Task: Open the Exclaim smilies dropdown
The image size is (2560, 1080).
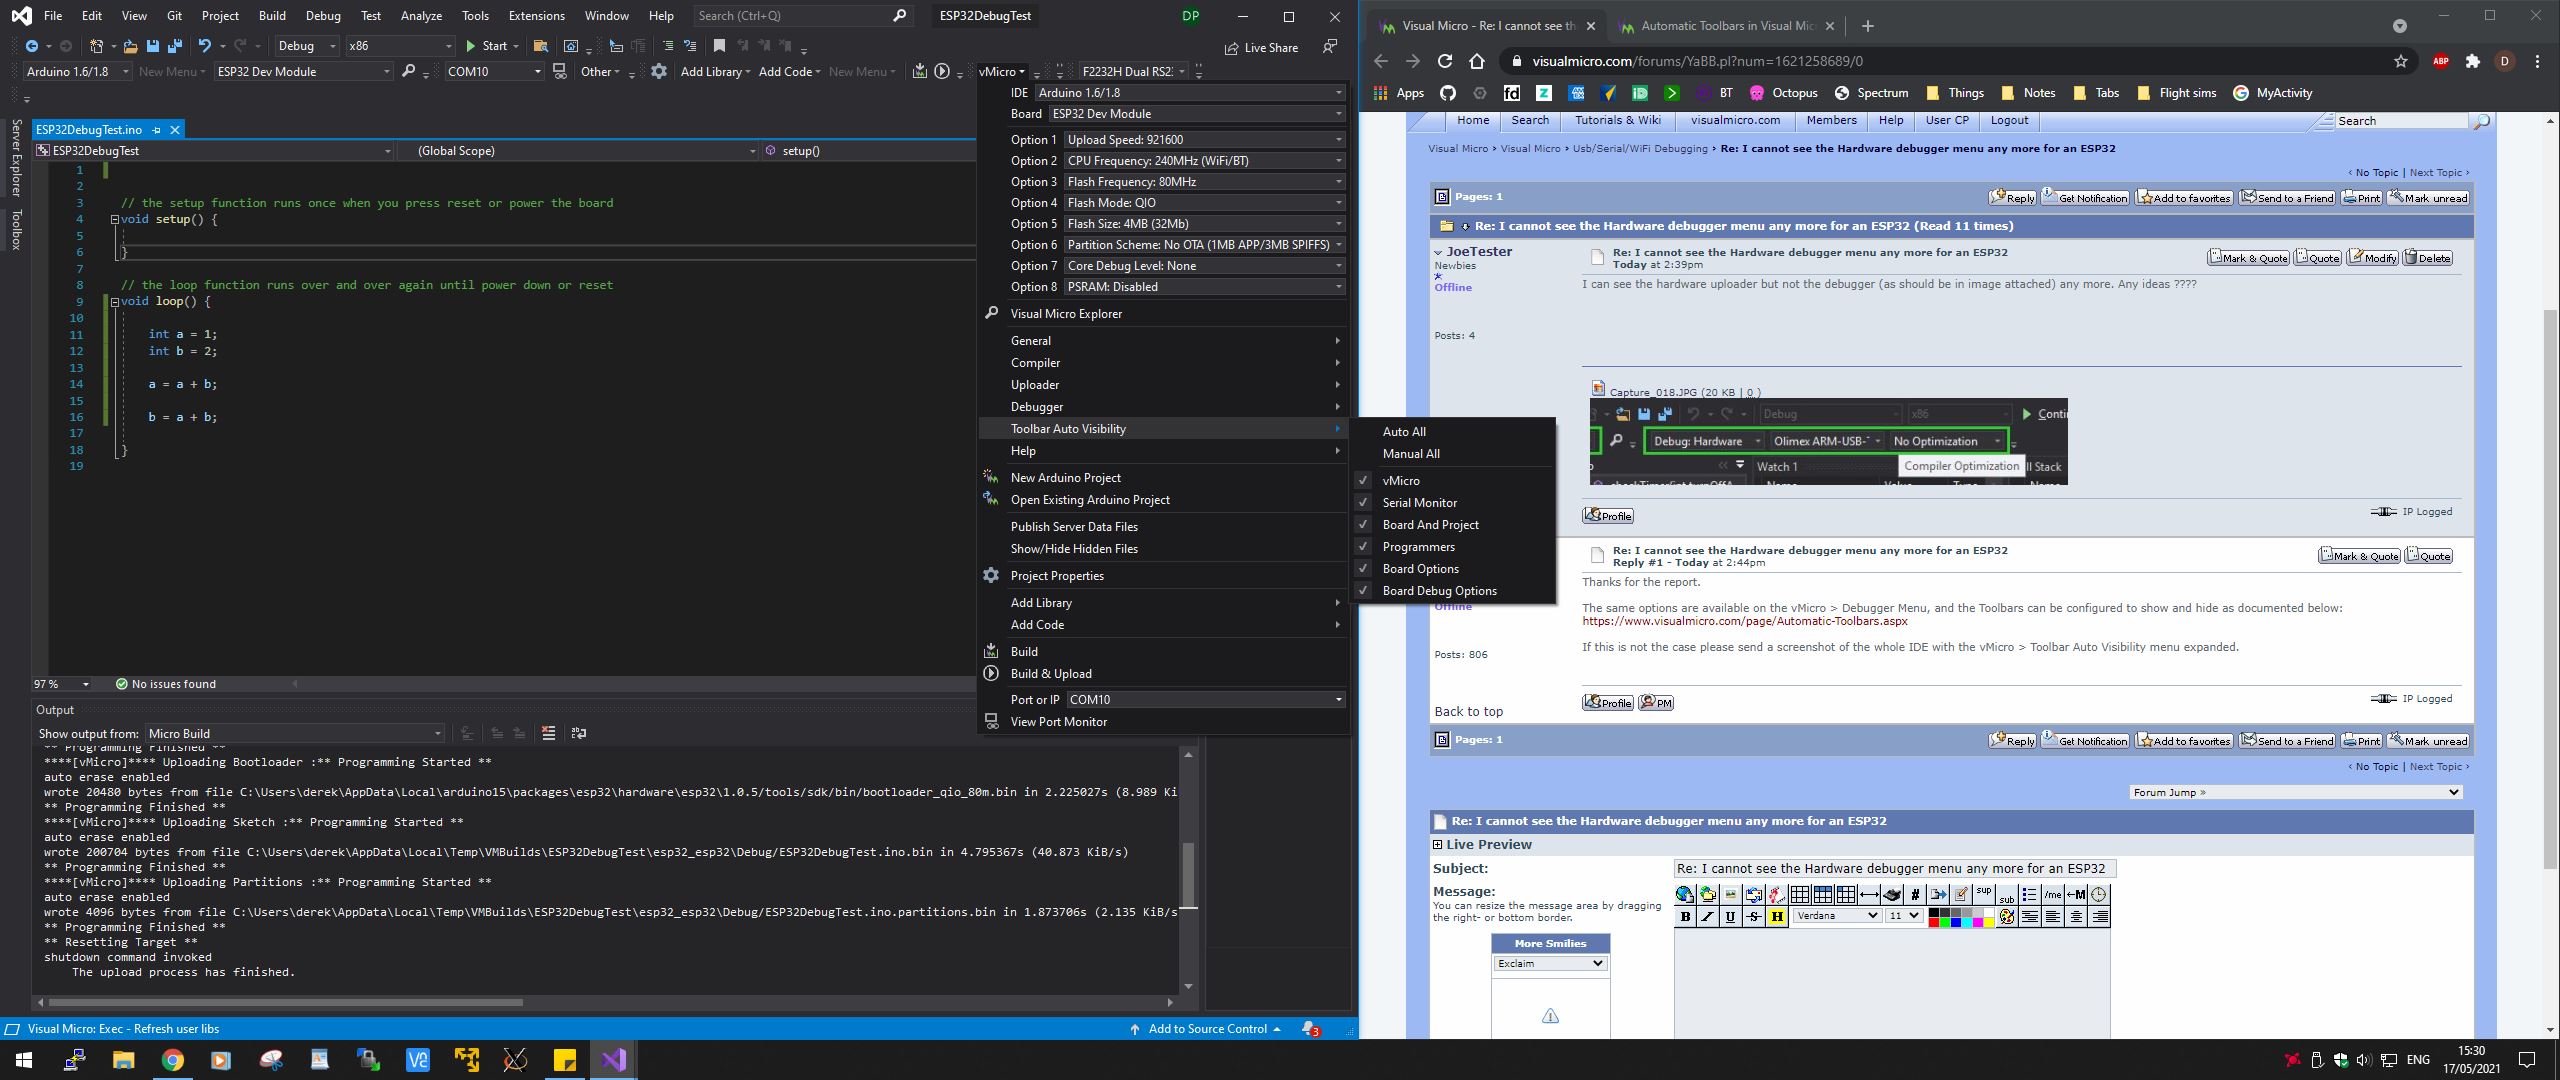Action: coord(1550,964)
